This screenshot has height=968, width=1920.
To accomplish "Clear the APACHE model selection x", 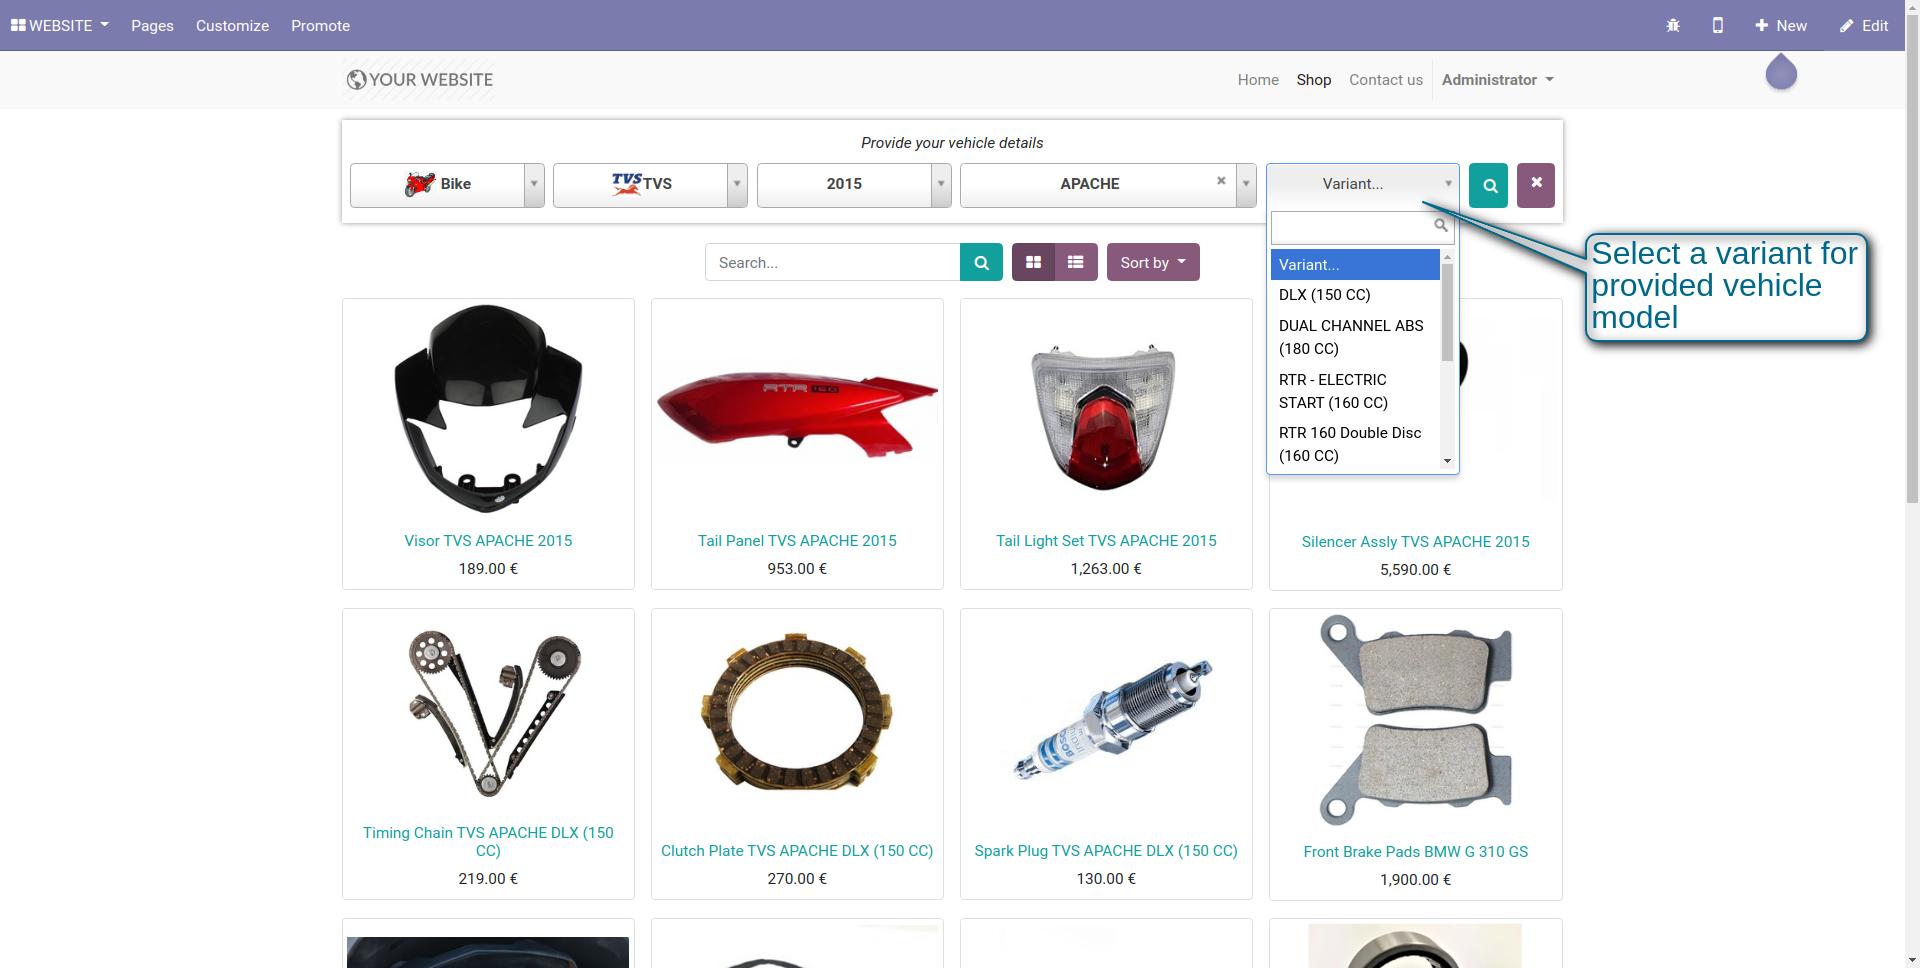I will tap(1221, 181).
